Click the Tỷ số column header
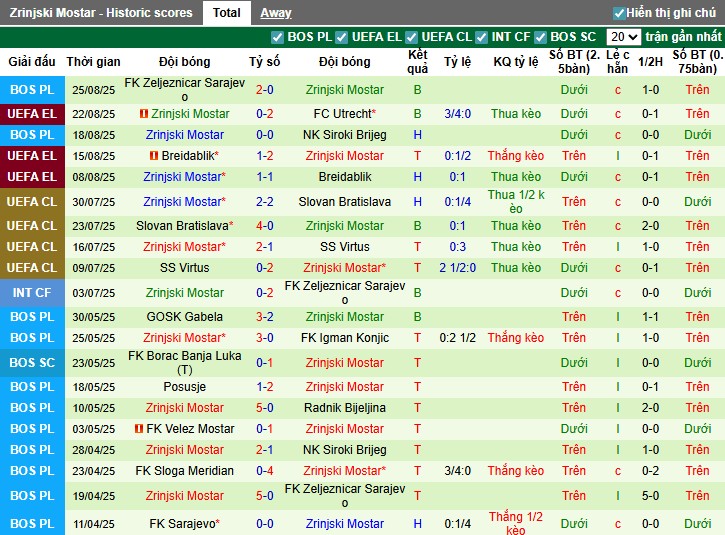The height and width of the screenshot is (535, 725). coord(265,61)
